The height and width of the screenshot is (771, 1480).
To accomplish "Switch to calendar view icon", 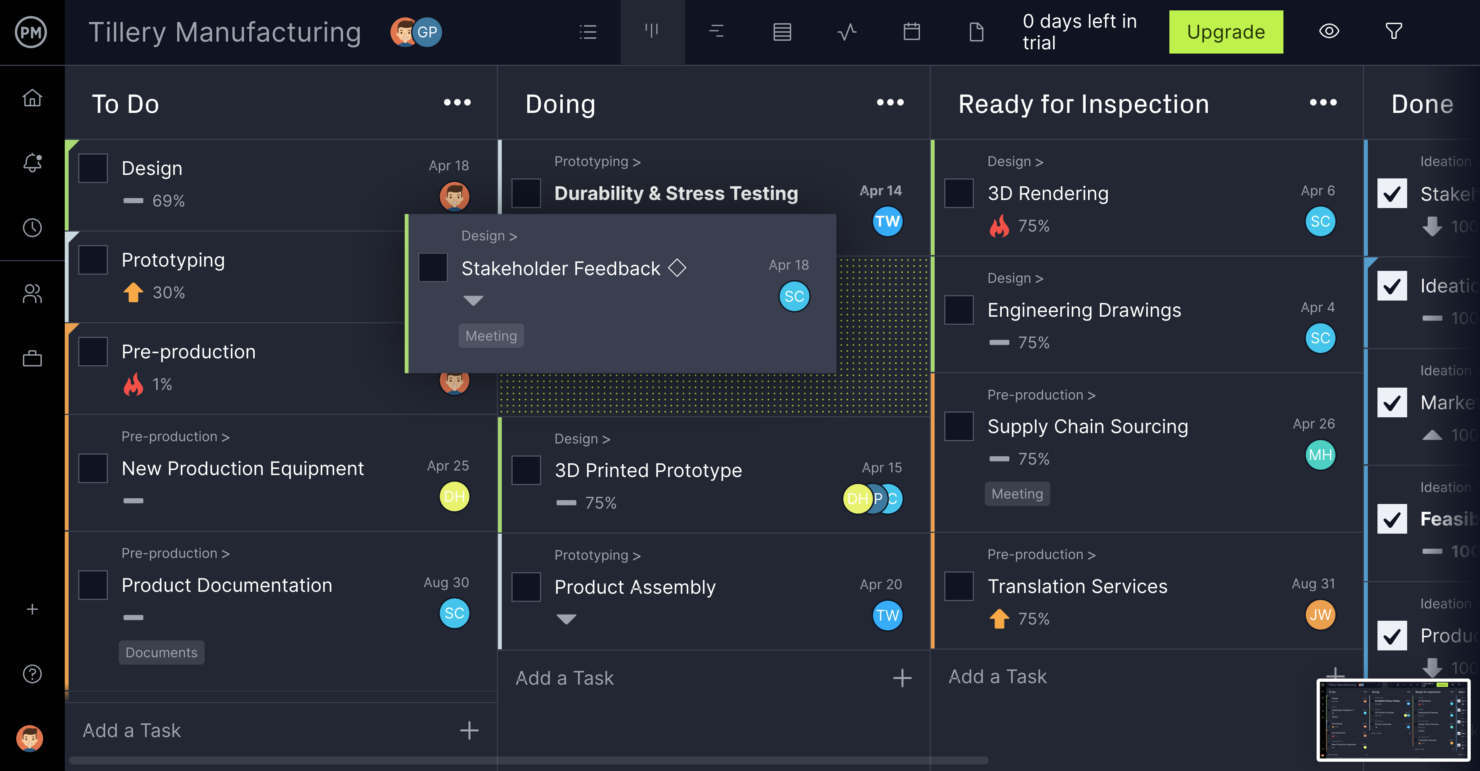I will (911, 32).
